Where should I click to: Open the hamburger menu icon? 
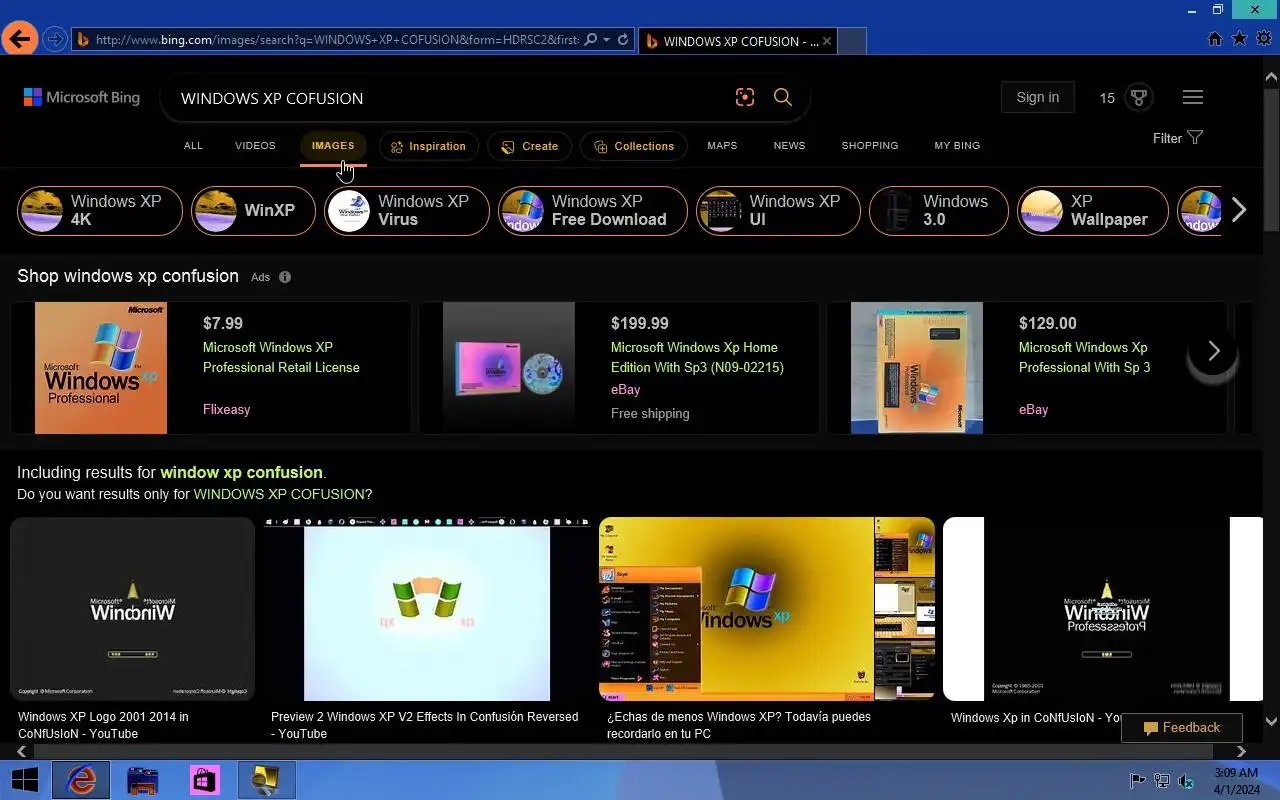pos(1192,97)
